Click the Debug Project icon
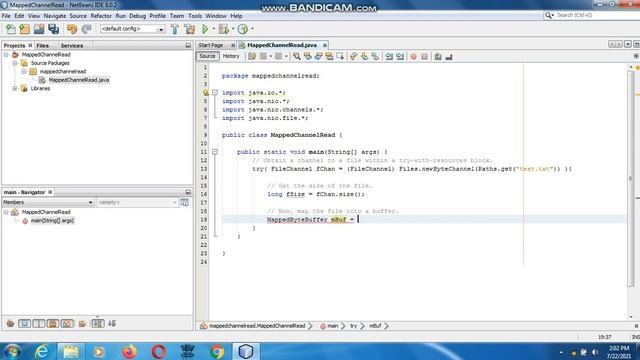Screen dimensions: 640x360 223,29
